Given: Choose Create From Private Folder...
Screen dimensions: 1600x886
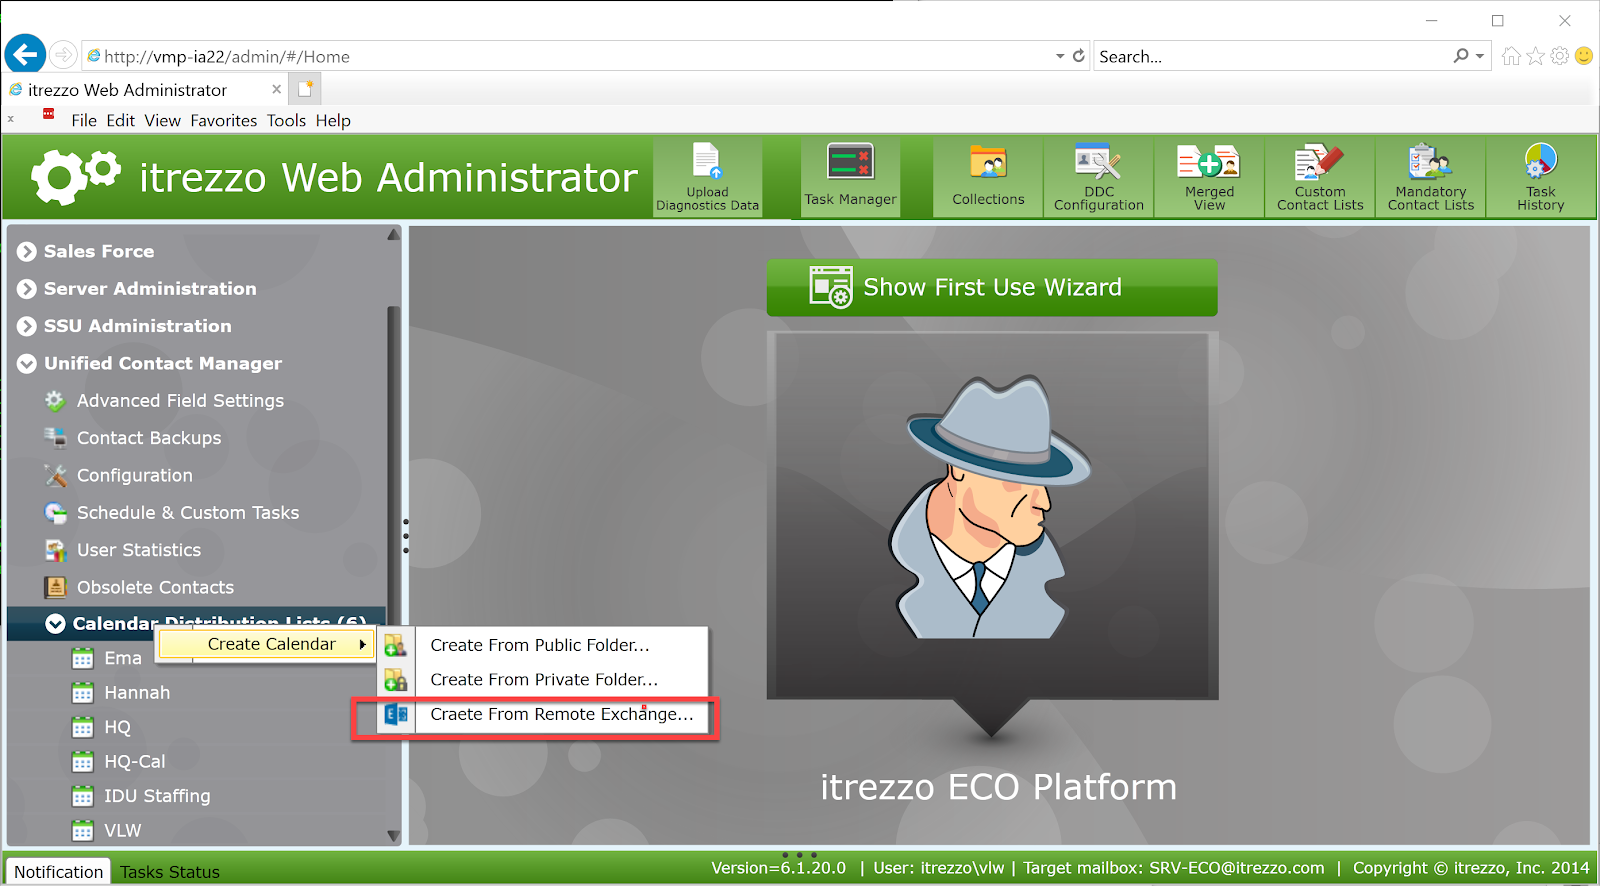Looking at the screenshot, I should click(544, 679).
